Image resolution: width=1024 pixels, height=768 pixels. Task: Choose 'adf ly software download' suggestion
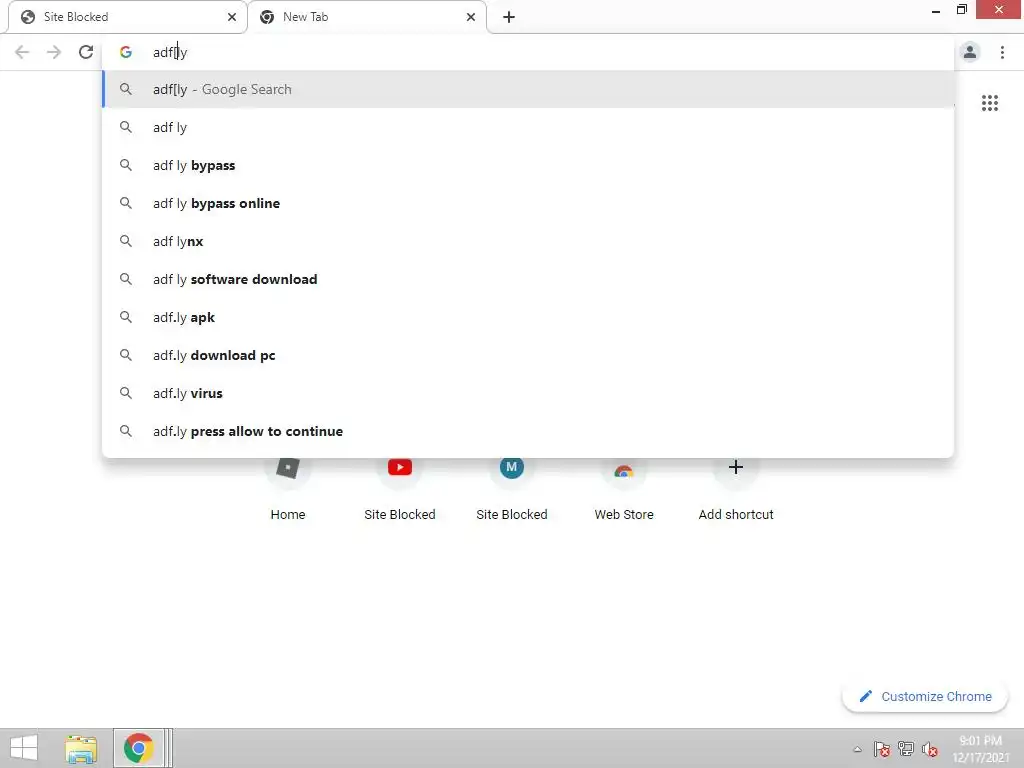[528, 279]
